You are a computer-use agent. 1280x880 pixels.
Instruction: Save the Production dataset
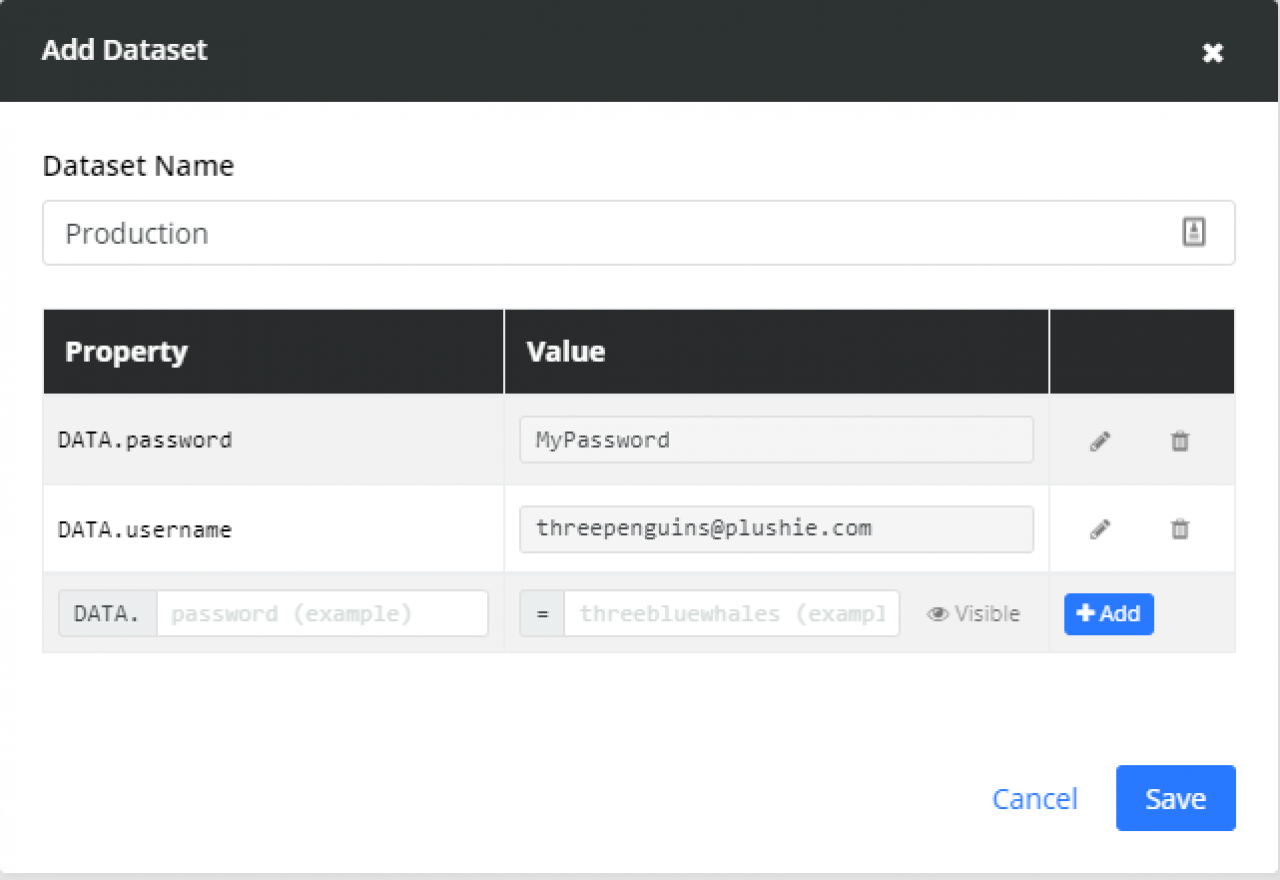1175,798
